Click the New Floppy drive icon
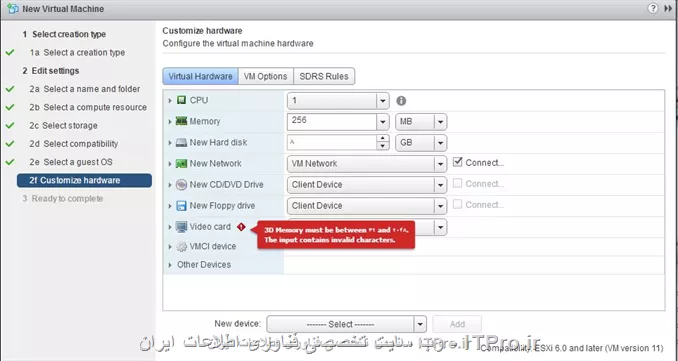678x361 pixels. [x=182, y=206]
